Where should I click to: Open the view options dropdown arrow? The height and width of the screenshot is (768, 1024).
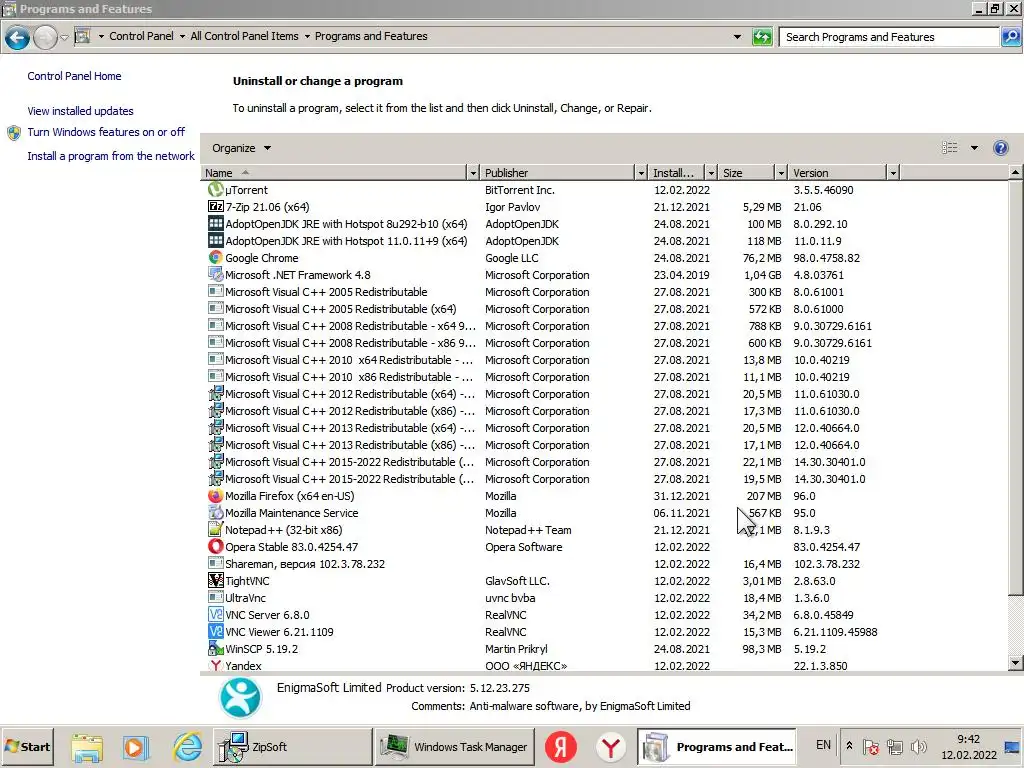tap(974, 148)
